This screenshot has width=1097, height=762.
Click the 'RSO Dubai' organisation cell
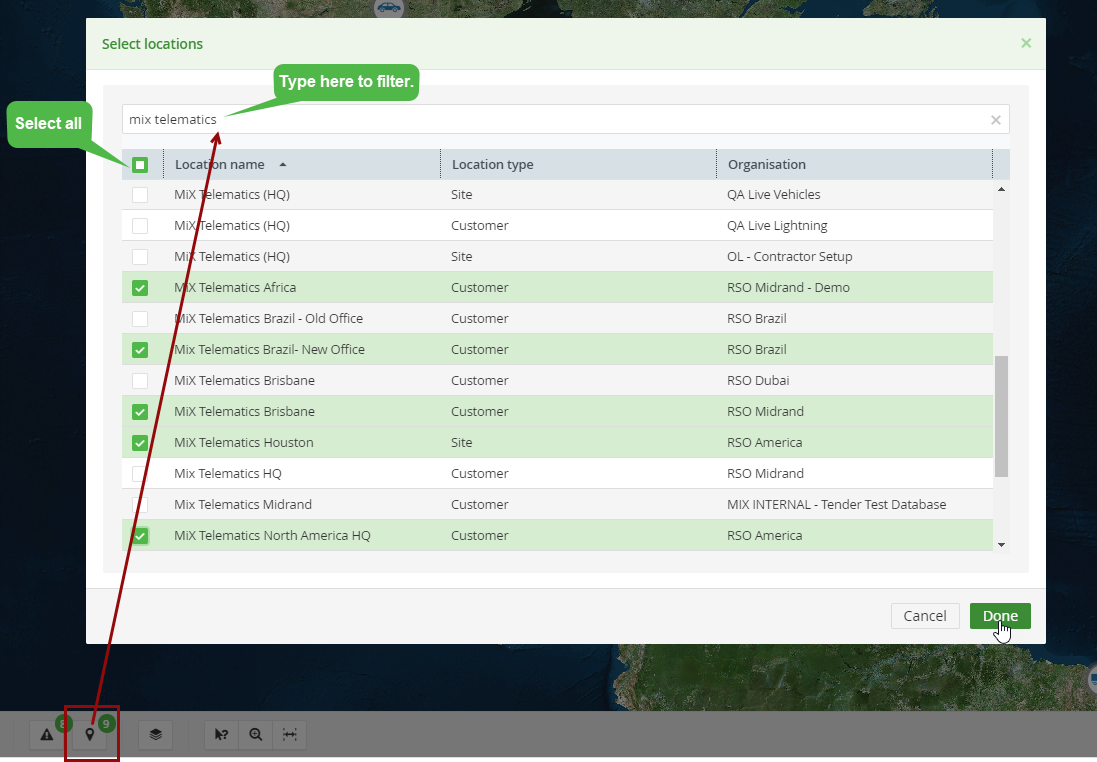tap(758, 381)
